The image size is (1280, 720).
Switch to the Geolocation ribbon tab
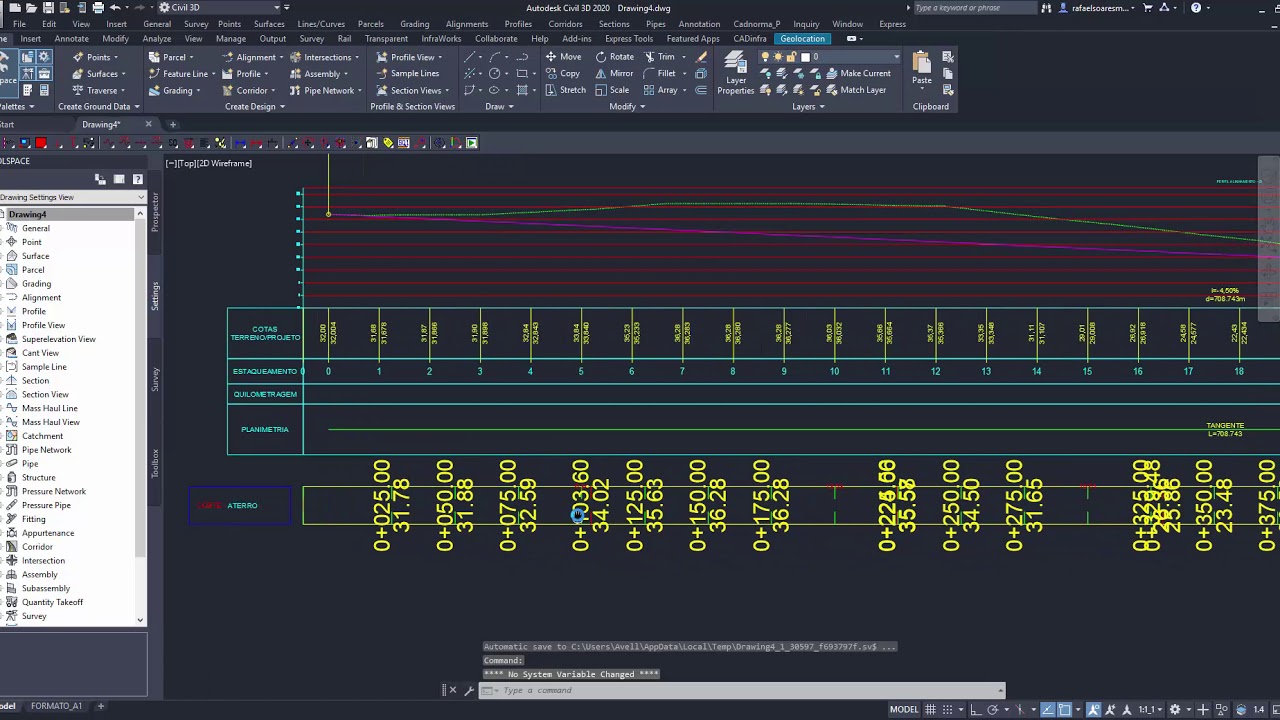point(803,39)
